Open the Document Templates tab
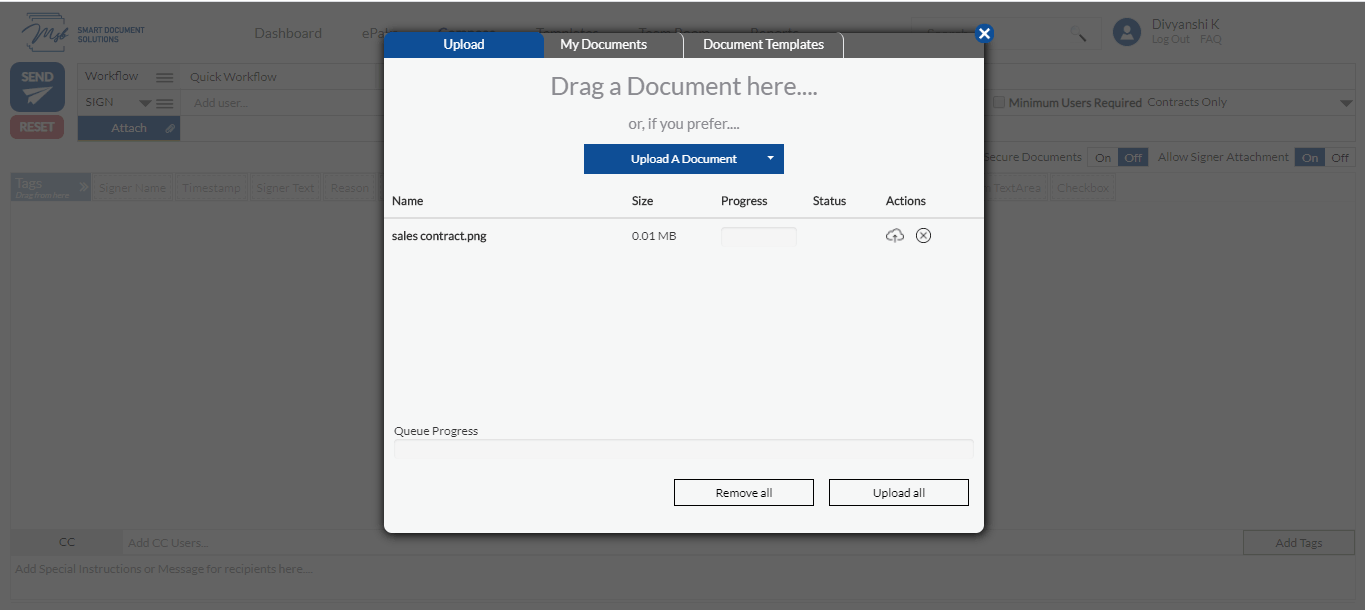The image size is (1365, 610). click(x=763, y=45)
